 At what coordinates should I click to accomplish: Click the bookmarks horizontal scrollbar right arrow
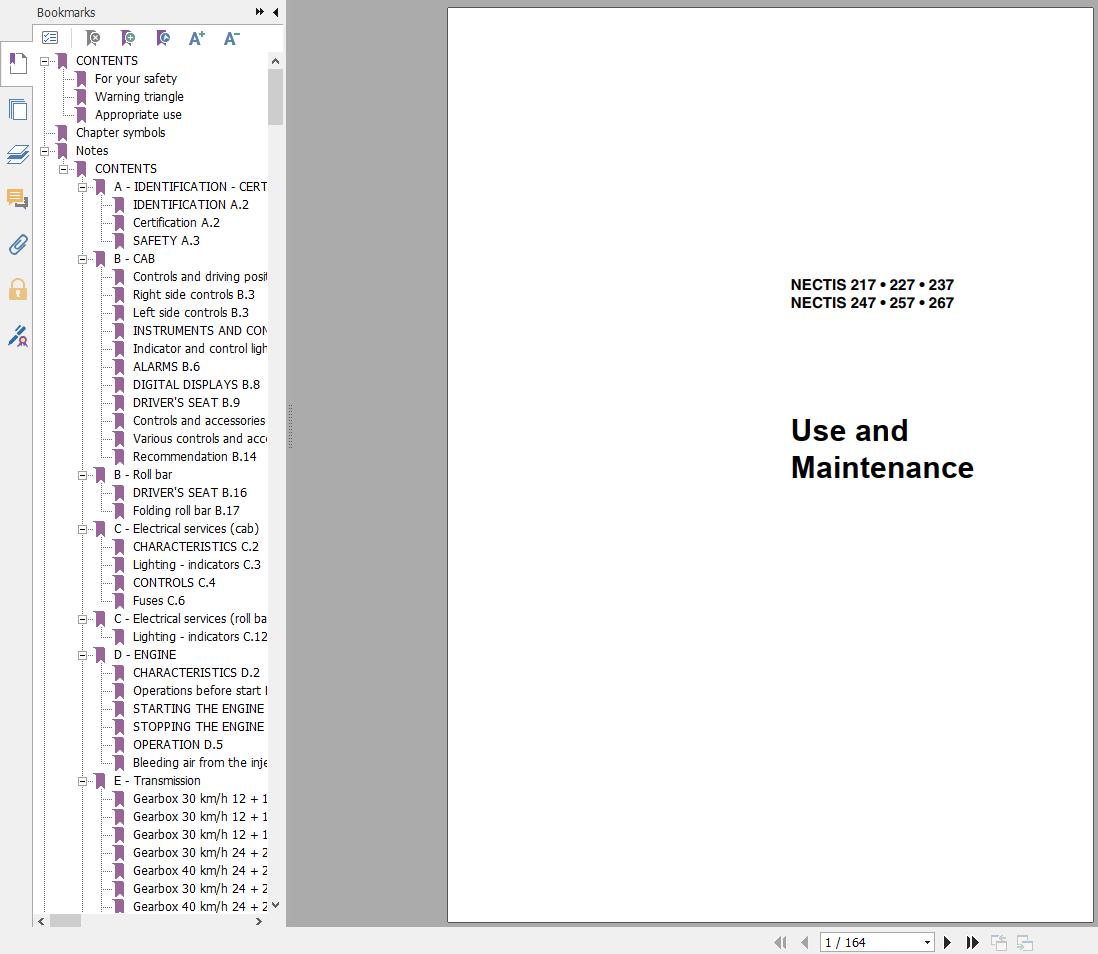[x=259, y=921]
